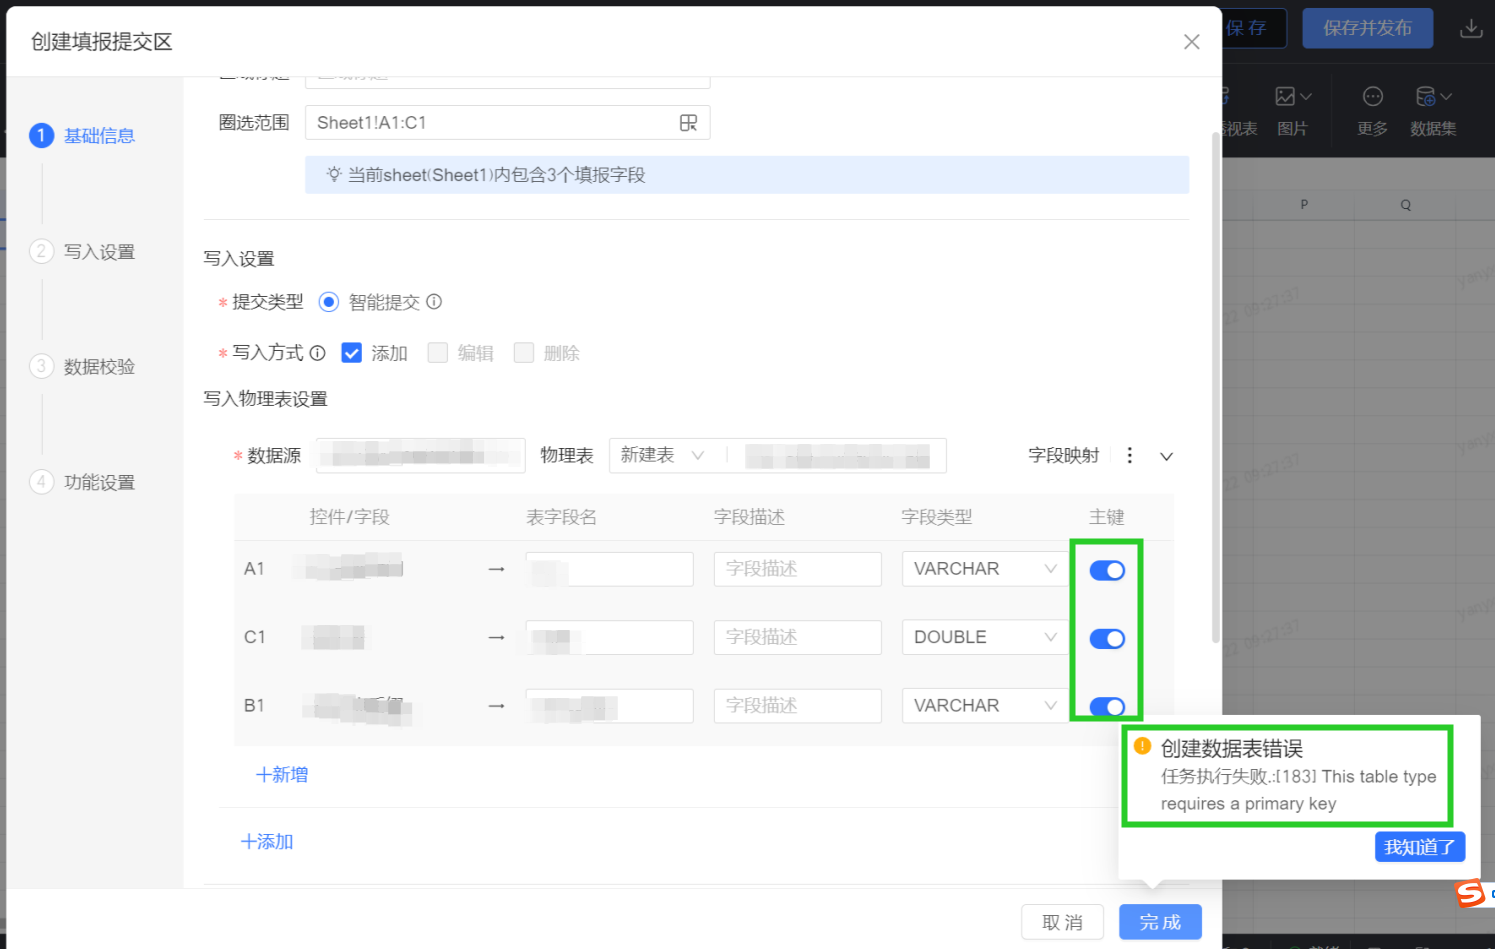
Task: Open the VARCHAR type dropdown for A1
Action: point(984,569)
